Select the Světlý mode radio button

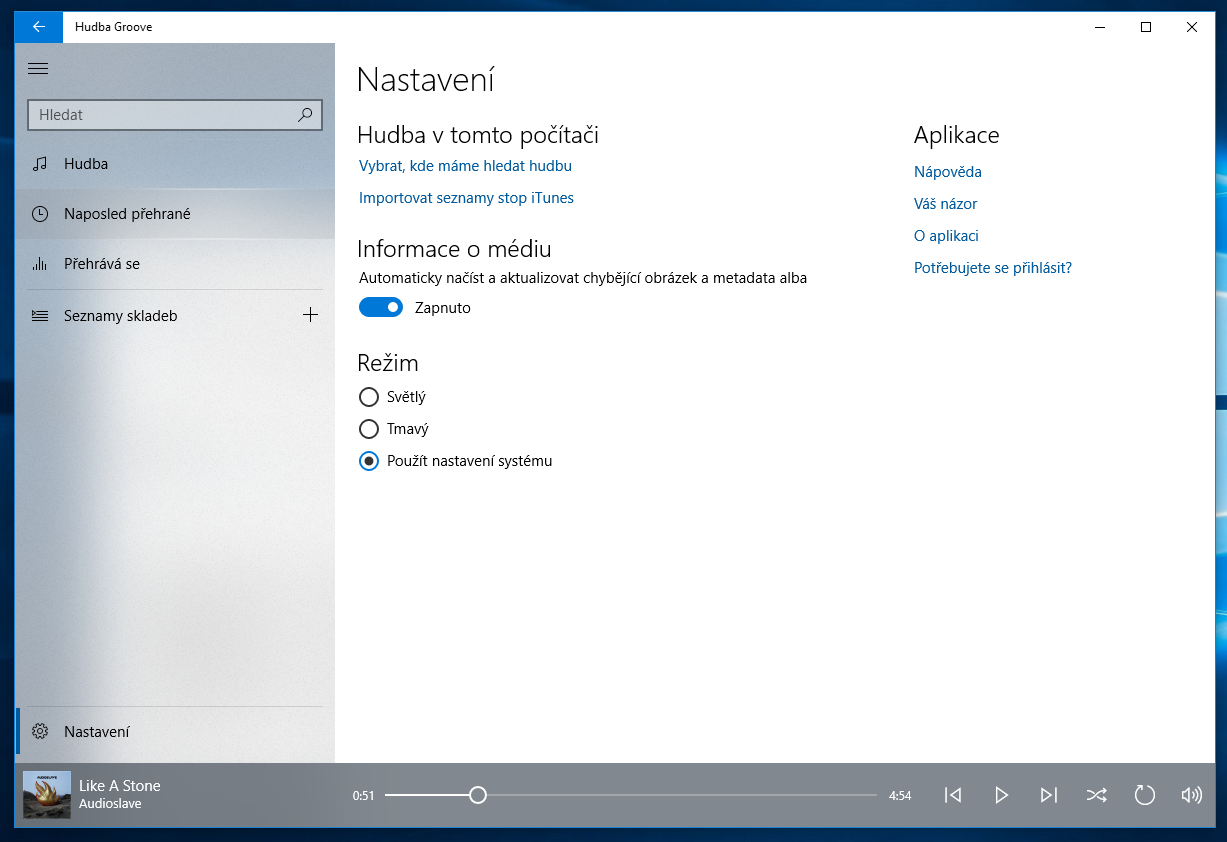click(369, 397)
